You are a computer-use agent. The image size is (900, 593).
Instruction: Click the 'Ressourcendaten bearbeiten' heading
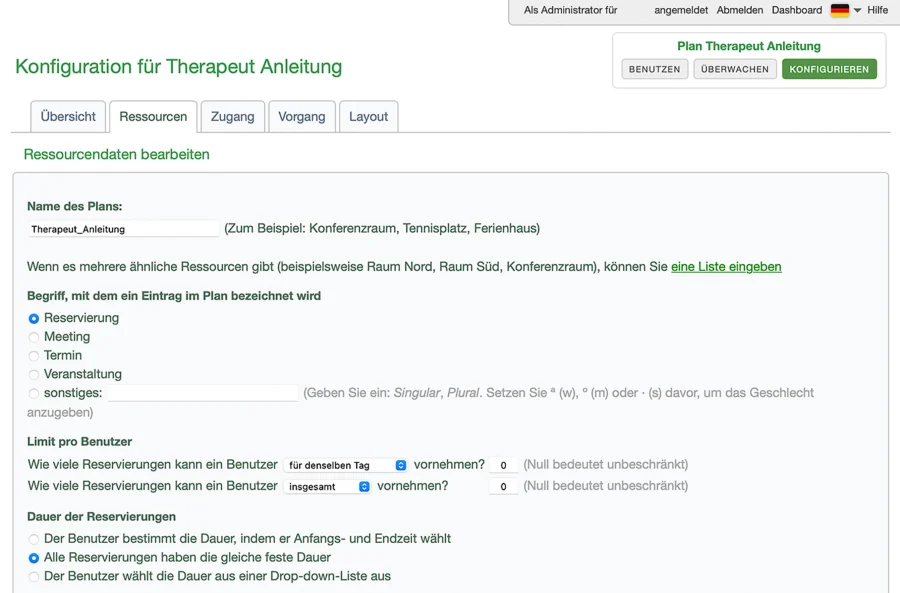tap(117, 154)
